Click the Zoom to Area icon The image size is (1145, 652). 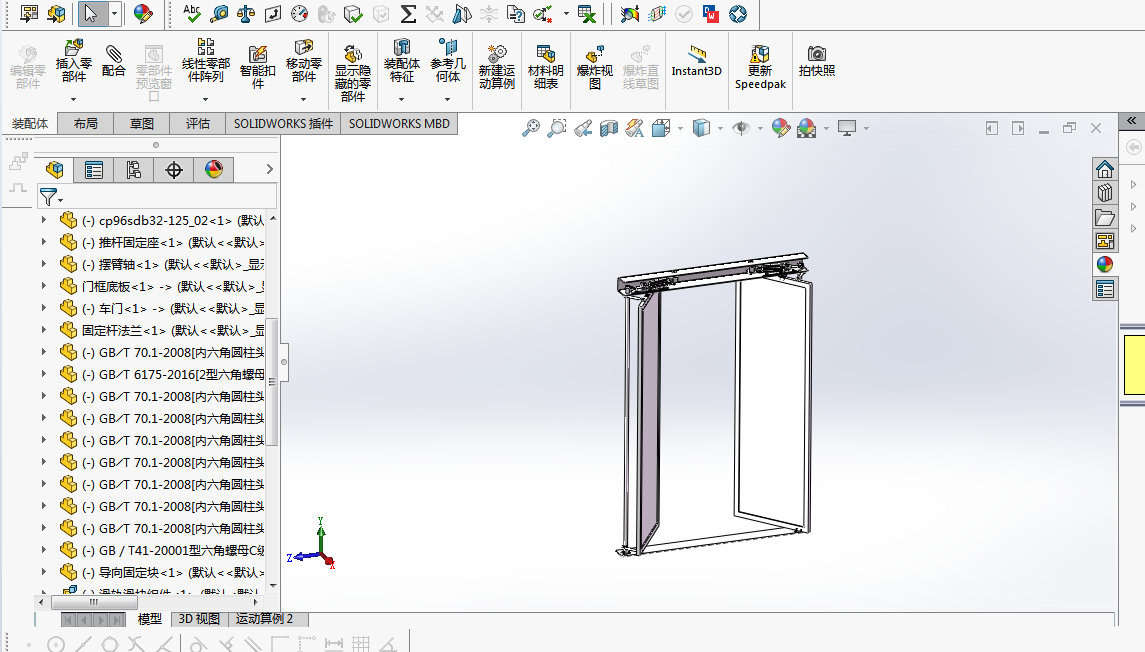click(x=556, y=129)
